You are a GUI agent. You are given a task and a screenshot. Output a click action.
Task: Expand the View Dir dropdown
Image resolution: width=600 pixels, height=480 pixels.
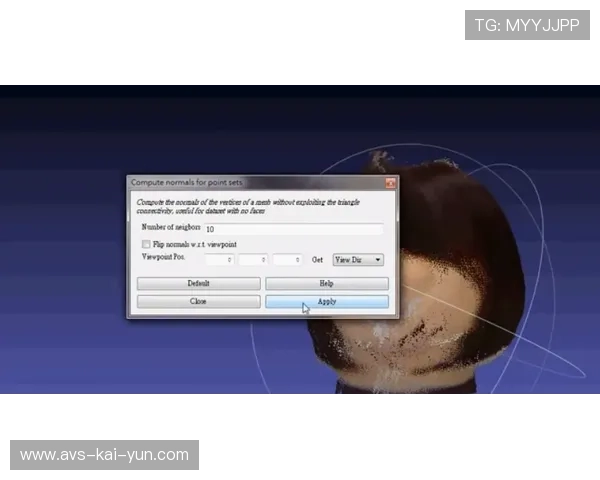pos(358,260)
